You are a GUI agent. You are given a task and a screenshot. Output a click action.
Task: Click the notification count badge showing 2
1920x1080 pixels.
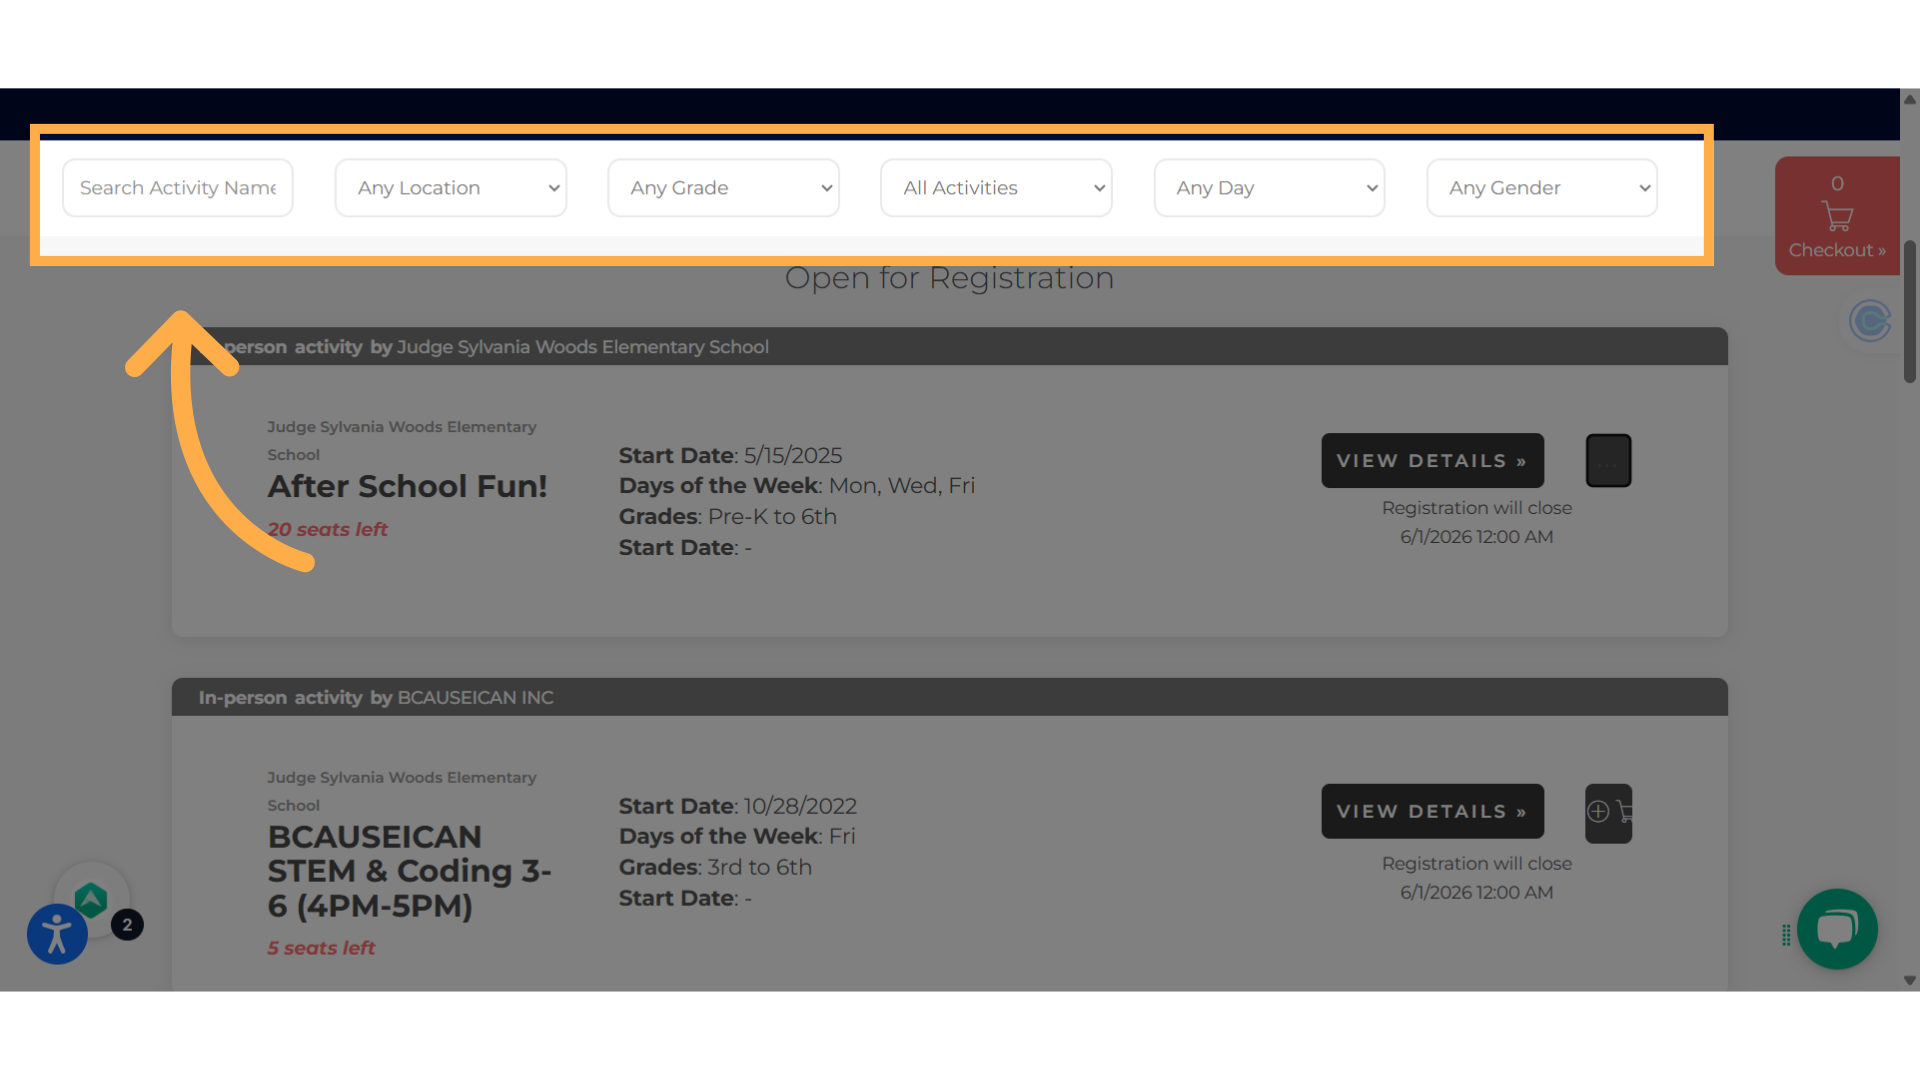coord(127,925)
